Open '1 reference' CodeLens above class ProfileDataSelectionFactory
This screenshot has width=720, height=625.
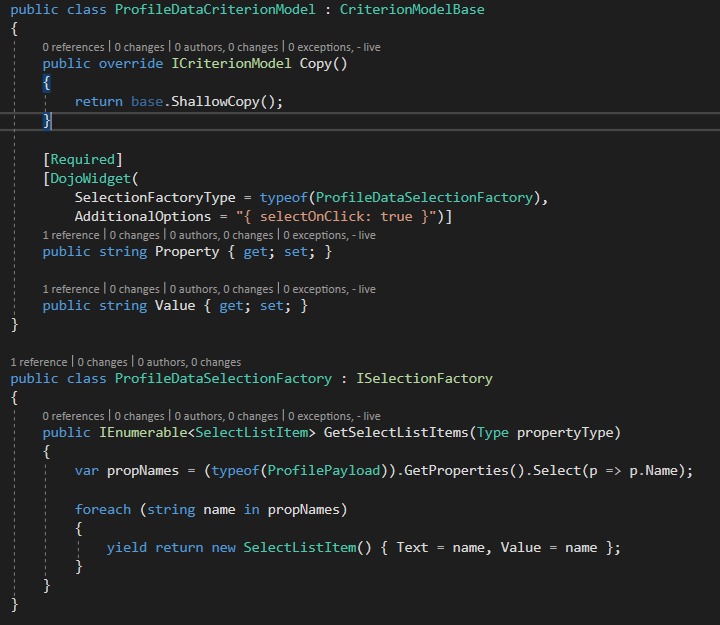[39, 362]
